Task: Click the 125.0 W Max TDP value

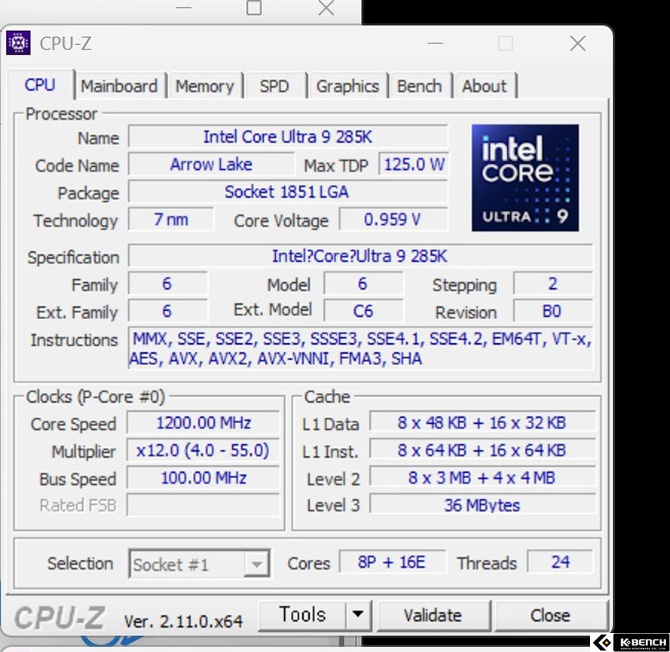Action: [414, 164]
